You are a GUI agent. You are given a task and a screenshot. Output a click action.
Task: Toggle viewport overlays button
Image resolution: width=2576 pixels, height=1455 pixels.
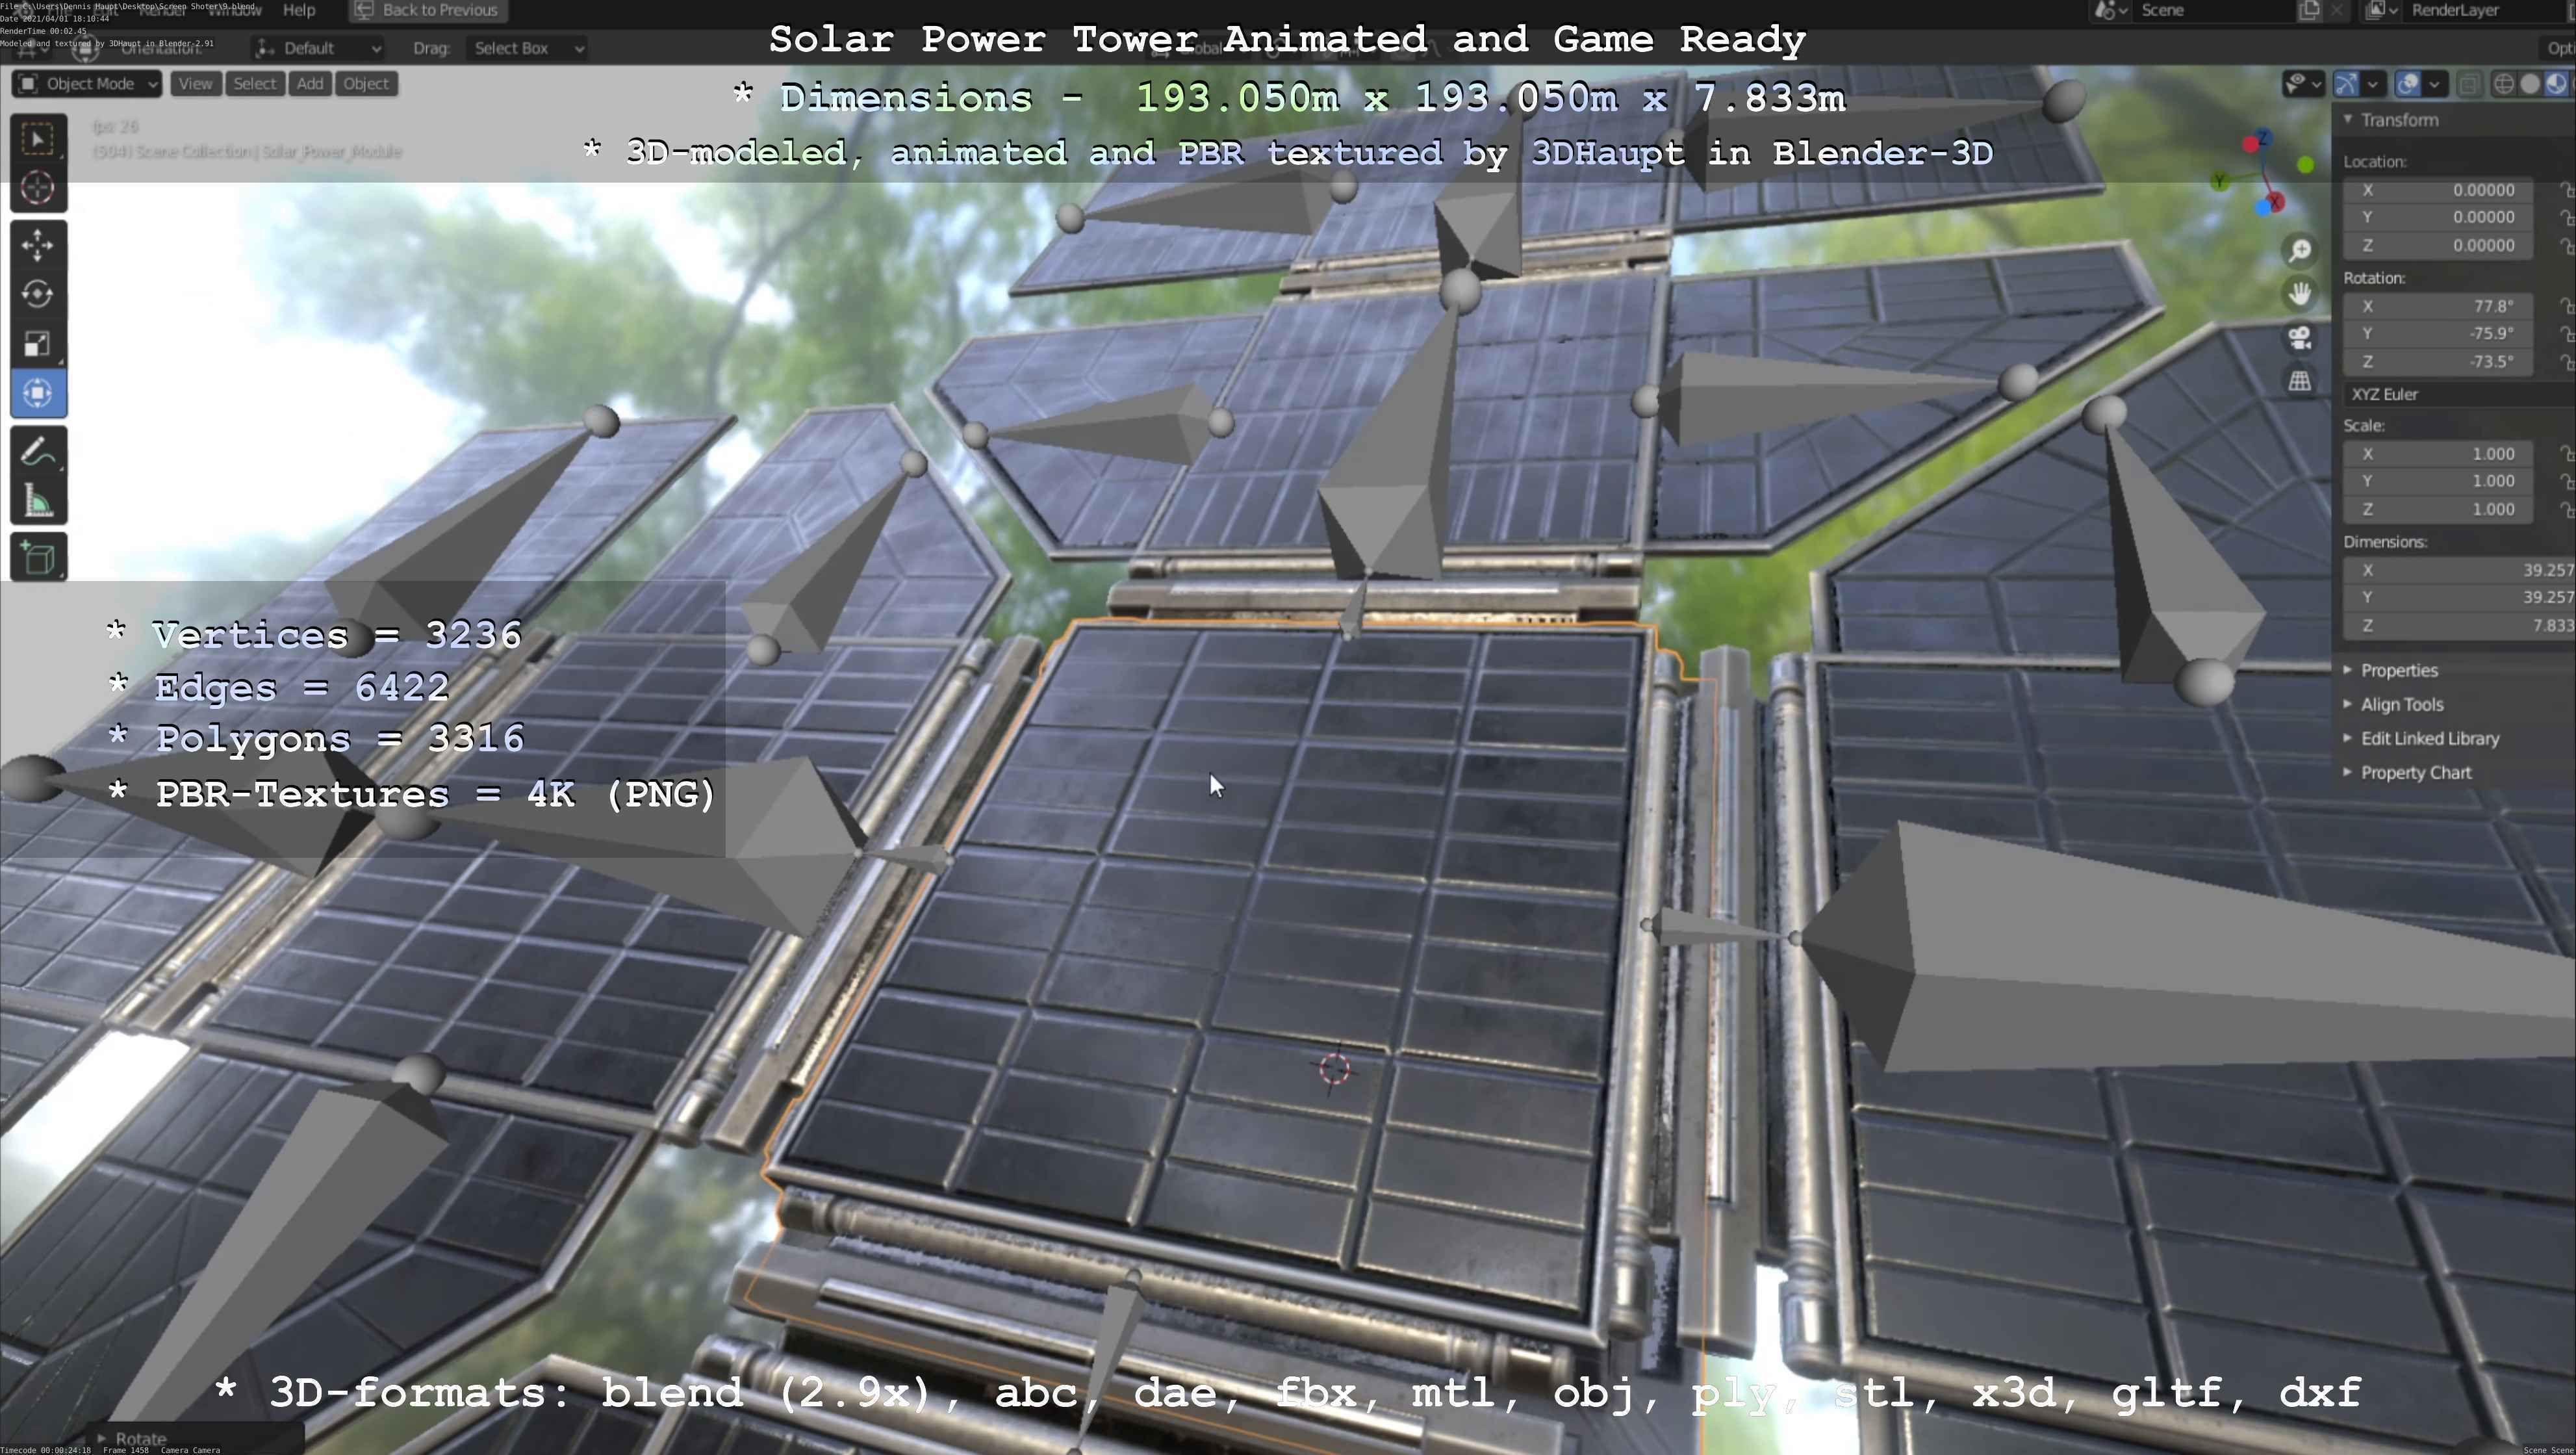[2408, 84]
